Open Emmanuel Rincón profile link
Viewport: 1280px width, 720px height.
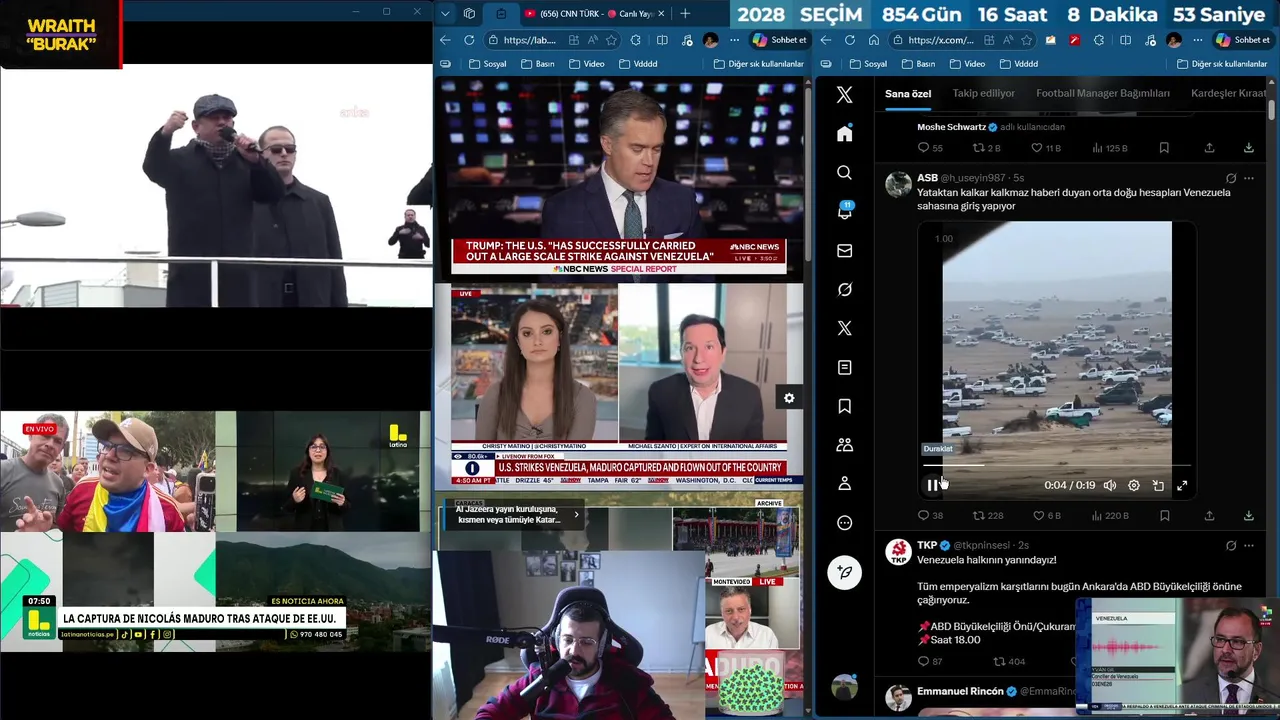(x=960, y=691)
